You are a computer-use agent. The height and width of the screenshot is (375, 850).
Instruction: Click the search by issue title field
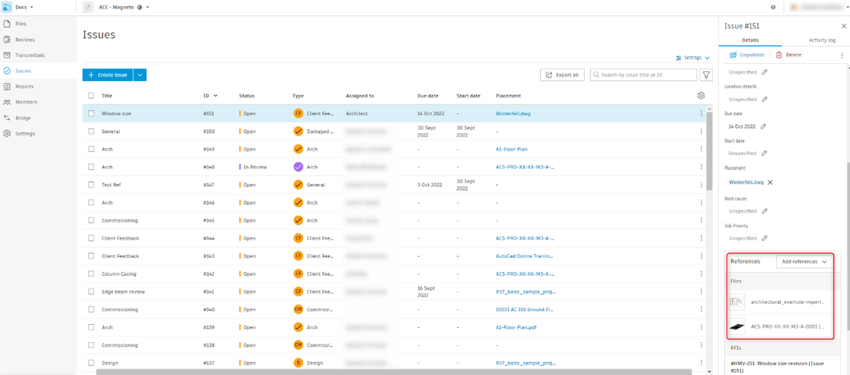coord(643,75)
